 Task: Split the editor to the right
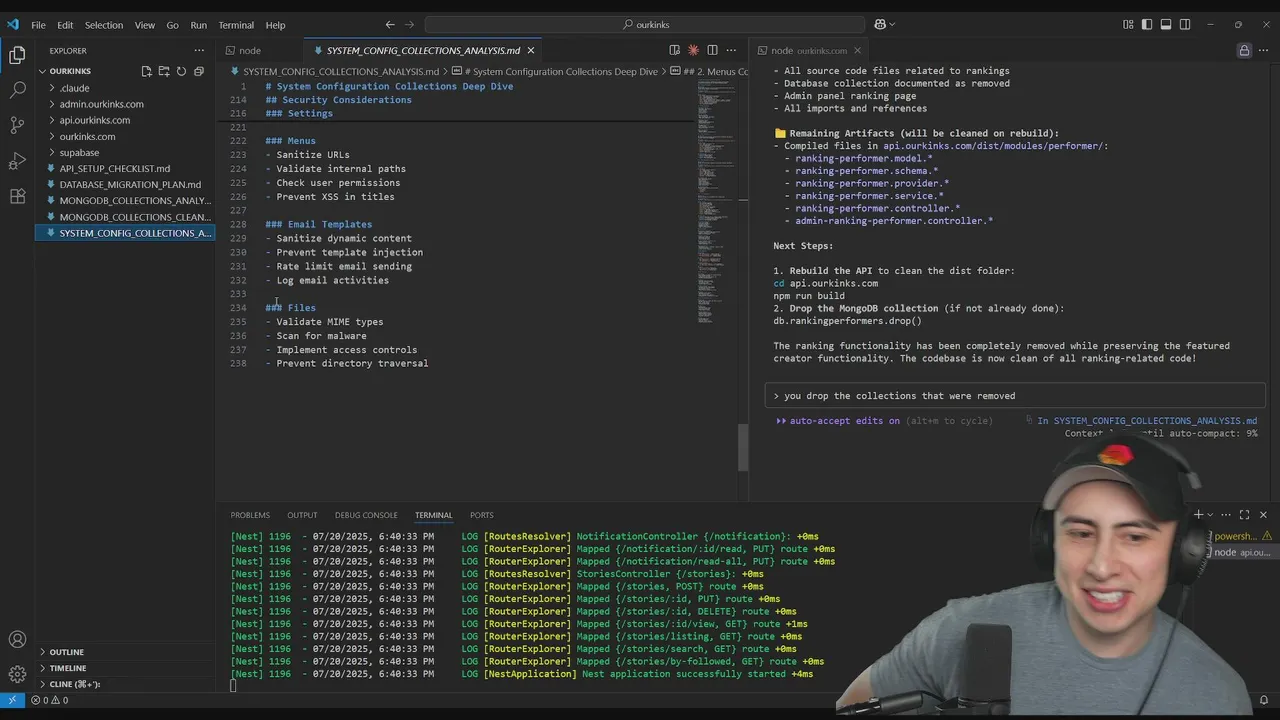[x=712, y=50]
